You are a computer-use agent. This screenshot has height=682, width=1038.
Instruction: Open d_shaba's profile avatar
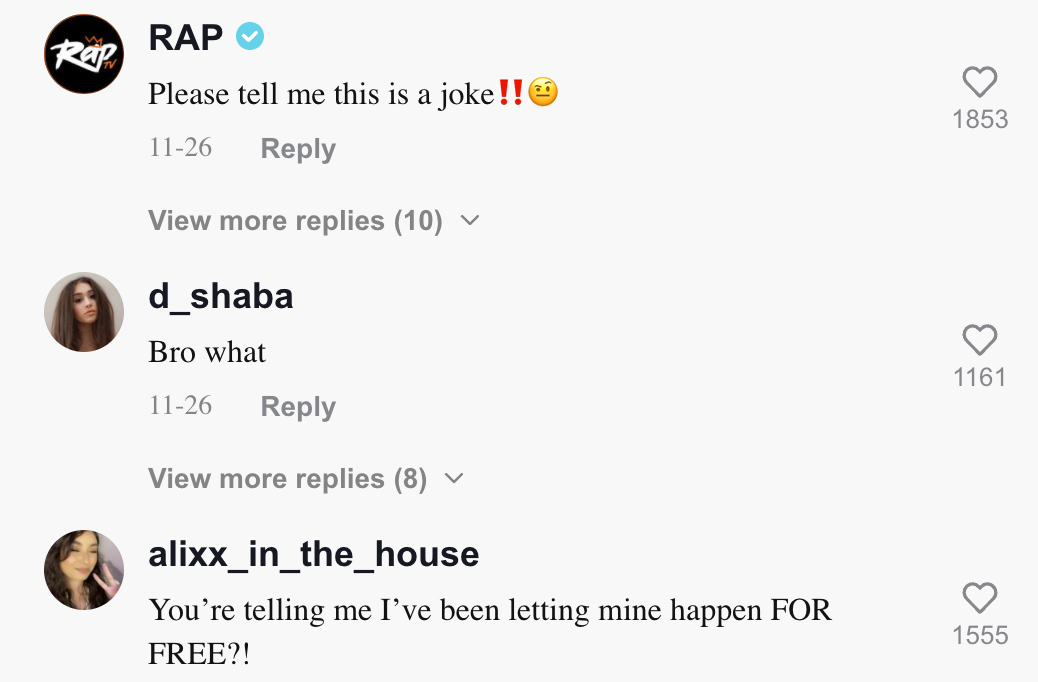(84, 312)
